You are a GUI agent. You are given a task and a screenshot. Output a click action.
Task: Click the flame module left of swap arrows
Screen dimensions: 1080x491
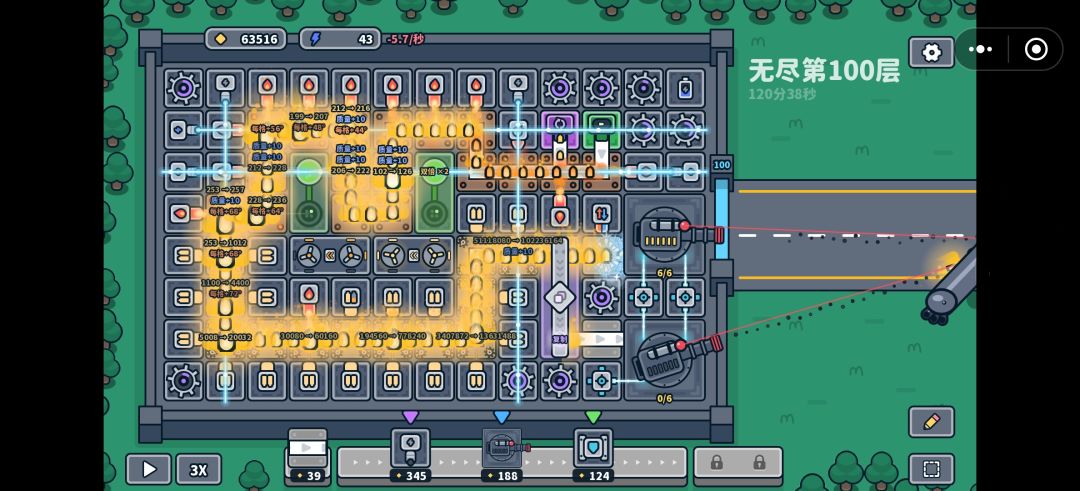tap(559, 213)
